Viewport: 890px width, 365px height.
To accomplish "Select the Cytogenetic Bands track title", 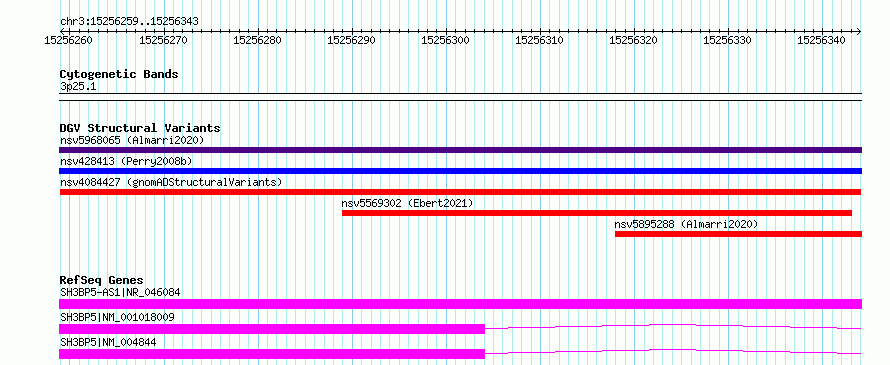I will pos(119,74).
